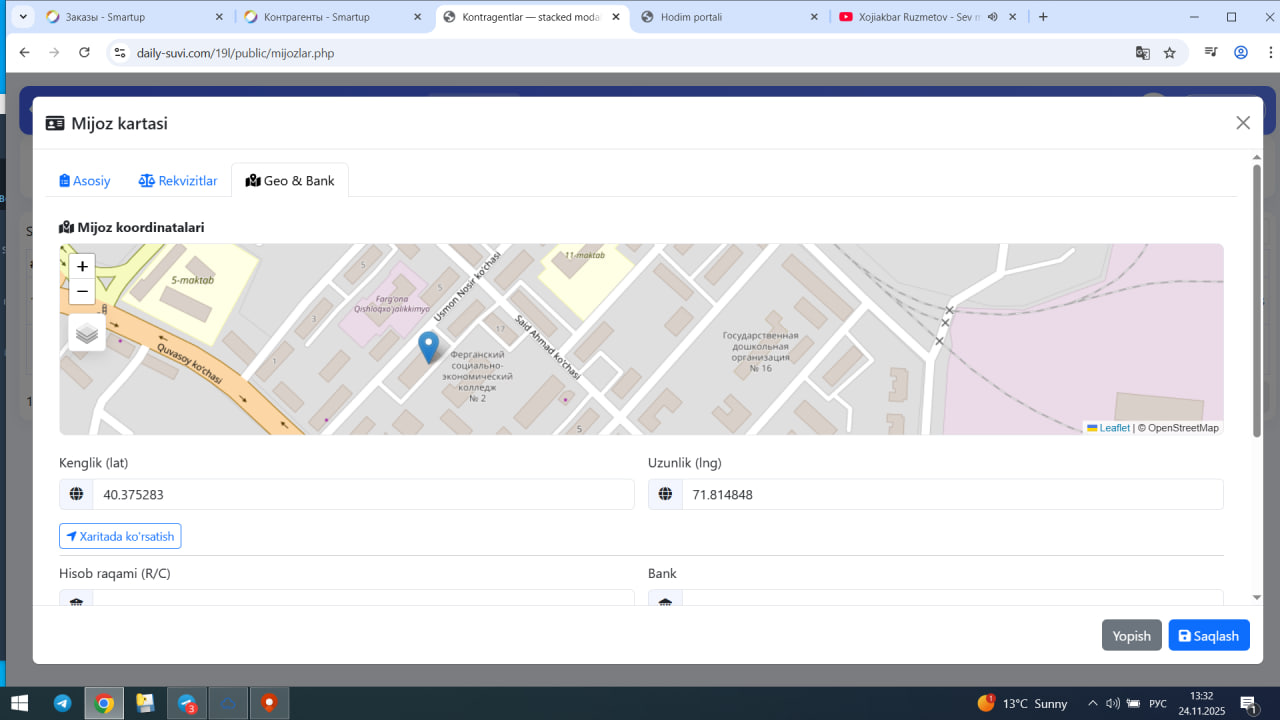This screenshot has height=720, width=1280.
Task: Zoom in on the Leaflet map
Action: [82, 266]
